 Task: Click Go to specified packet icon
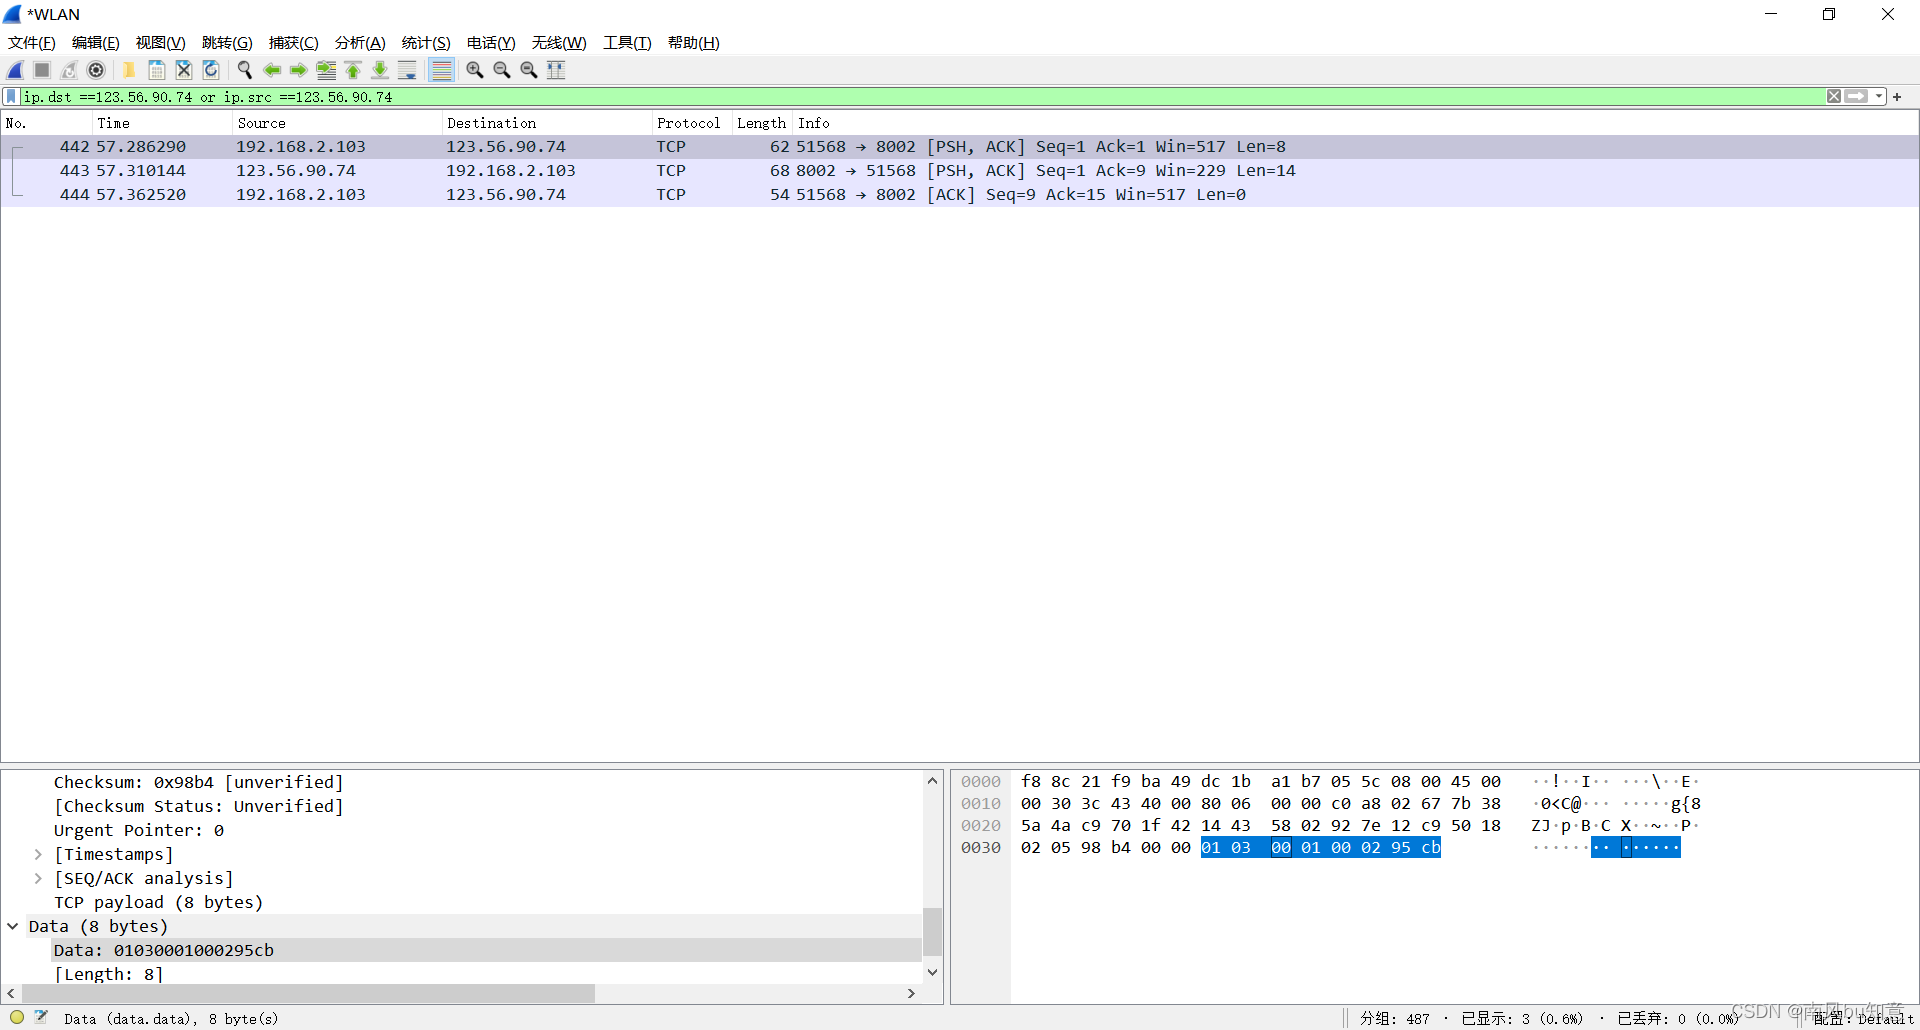326,70
